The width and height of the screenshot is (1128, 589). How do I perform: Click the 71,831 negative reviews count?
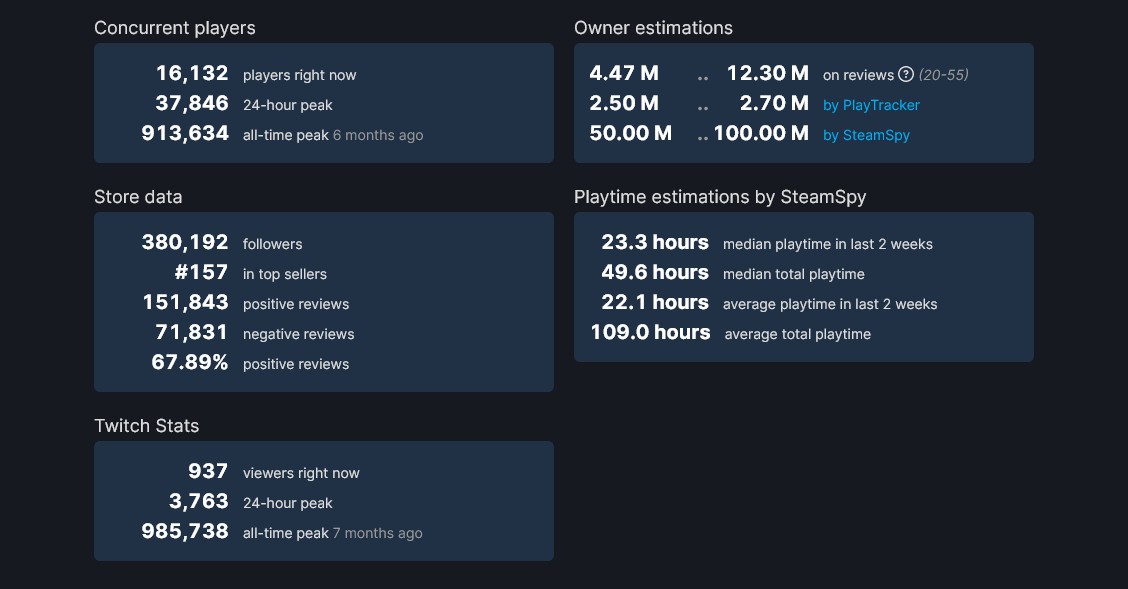[x=192, y=333]
